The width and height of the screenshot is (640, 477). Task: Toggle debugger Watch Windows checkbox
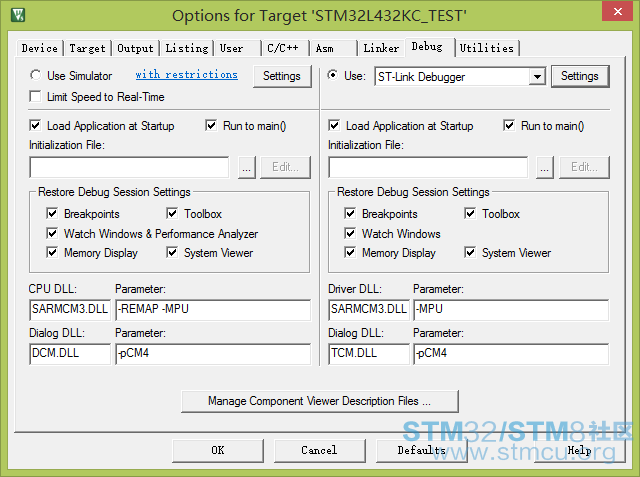350,233
